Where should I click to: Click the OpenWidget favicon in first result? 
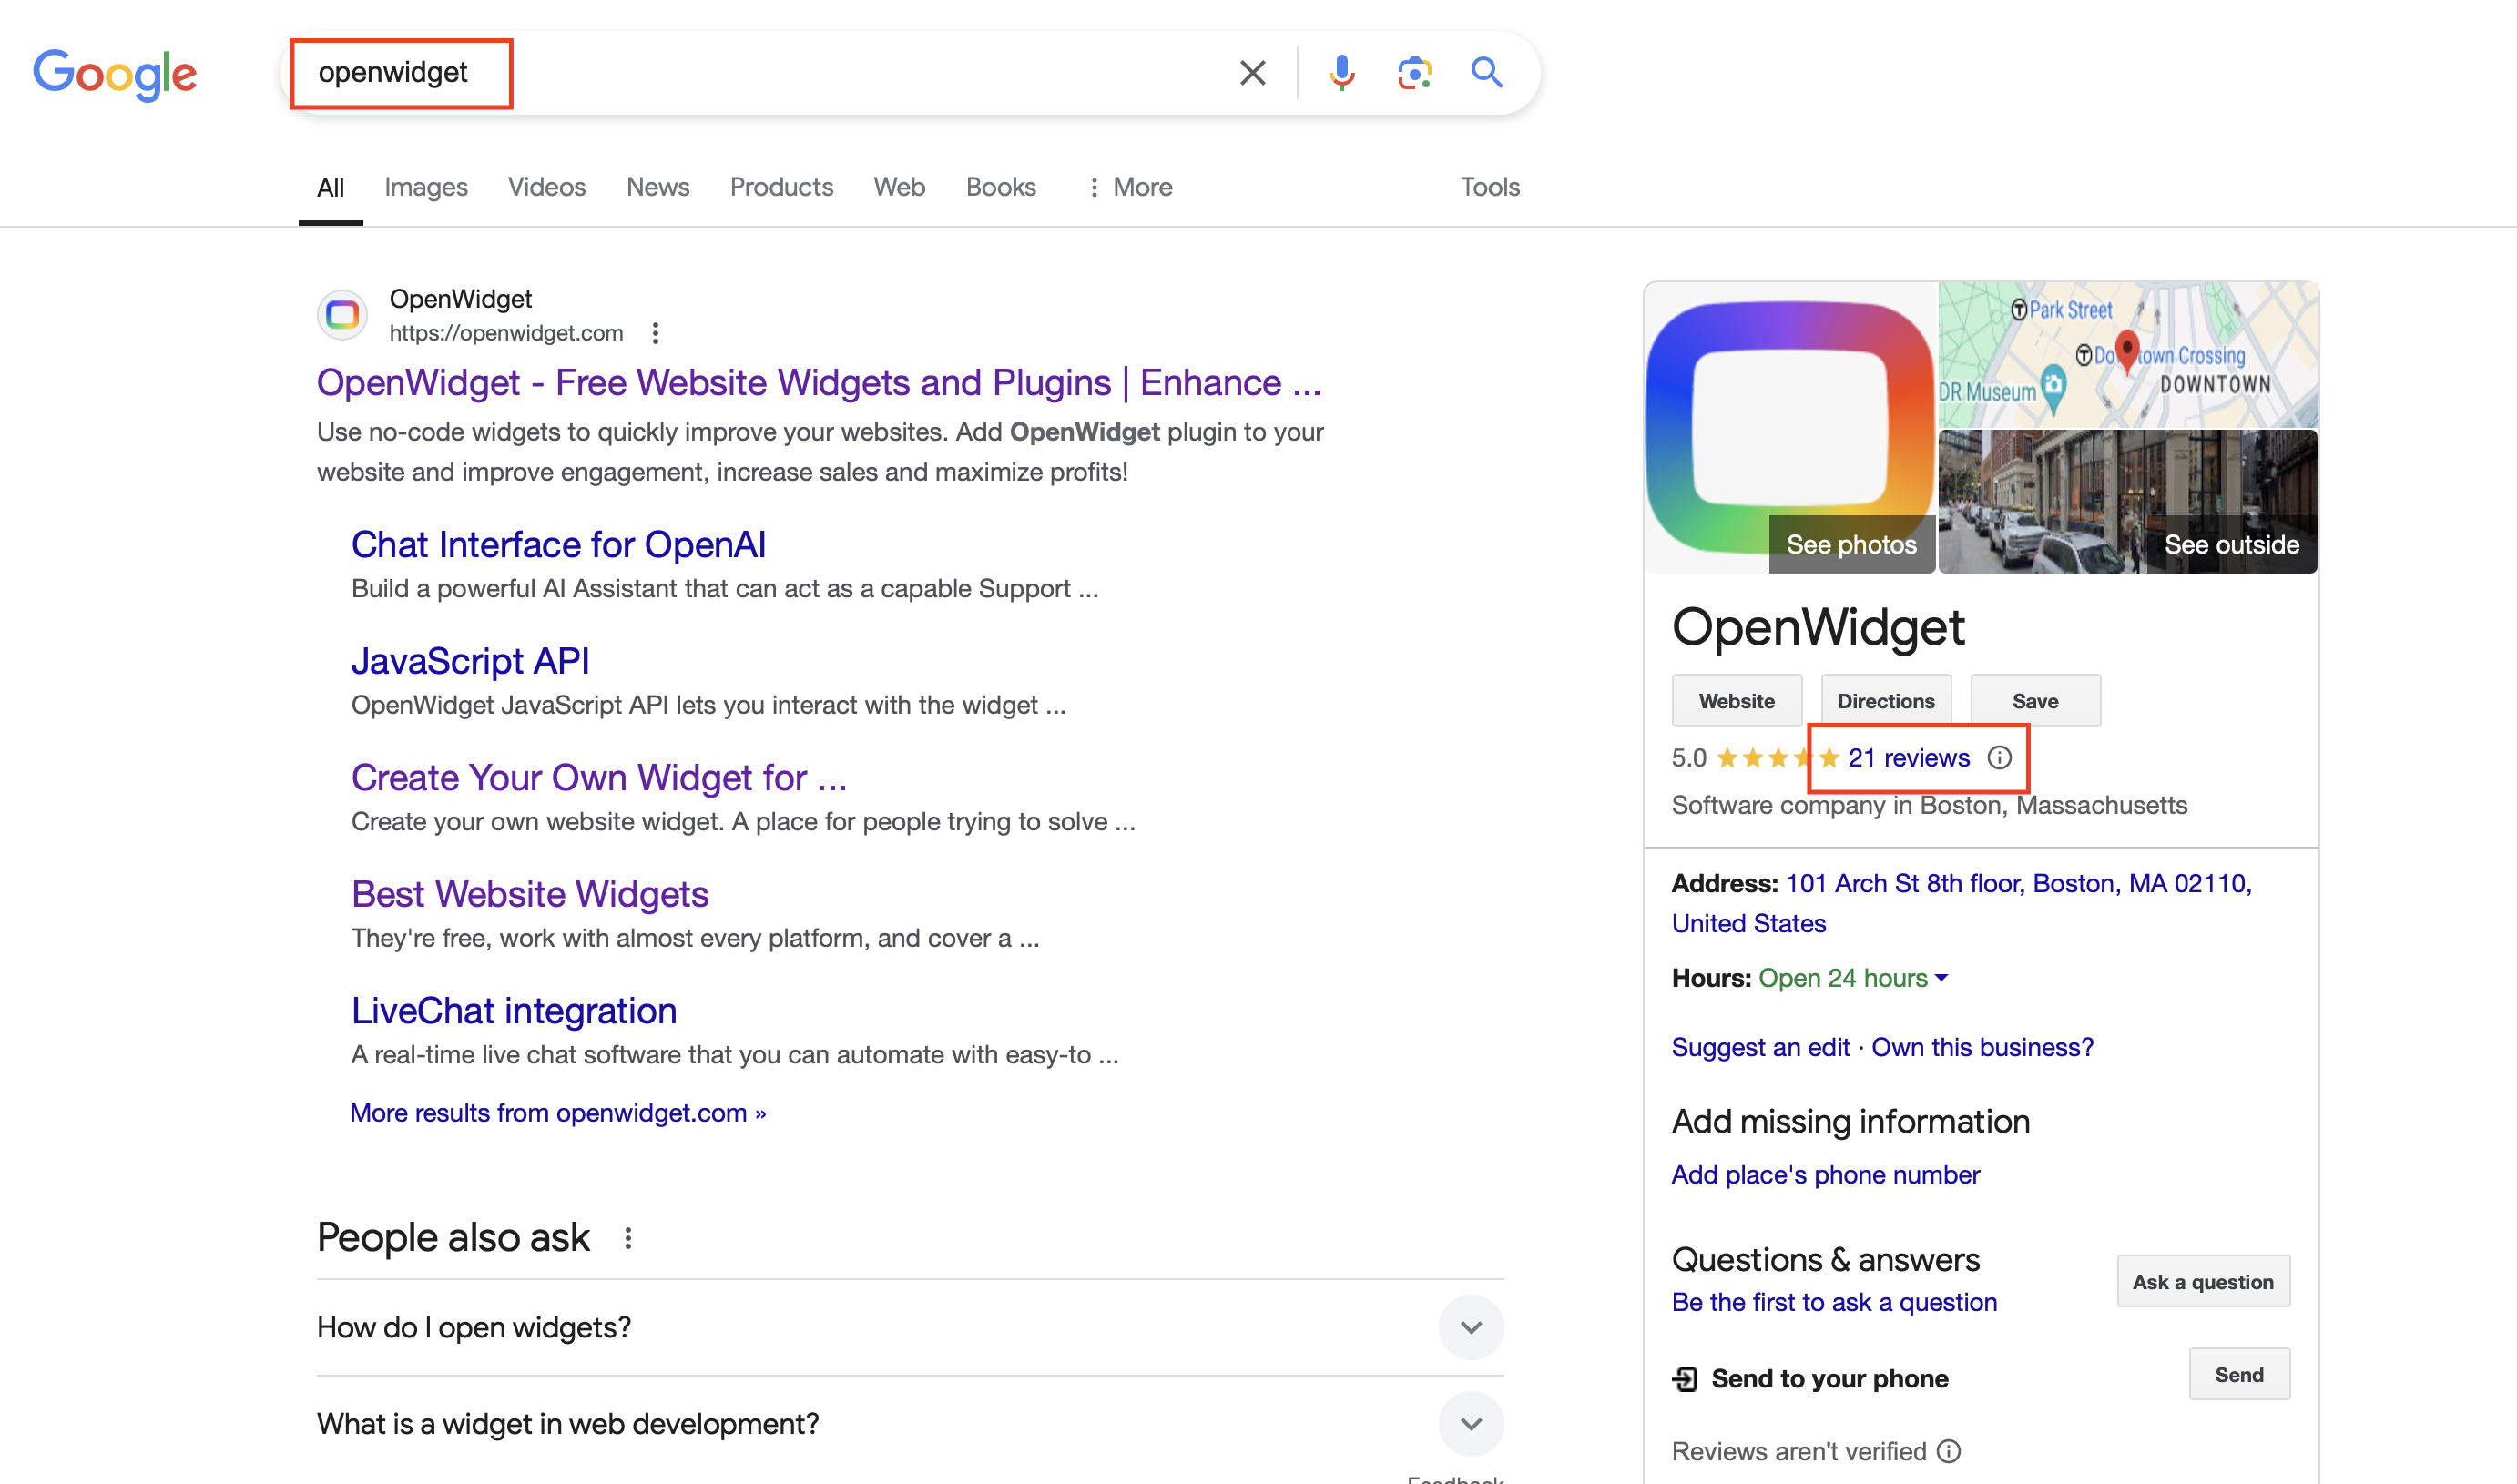(342, 315)
